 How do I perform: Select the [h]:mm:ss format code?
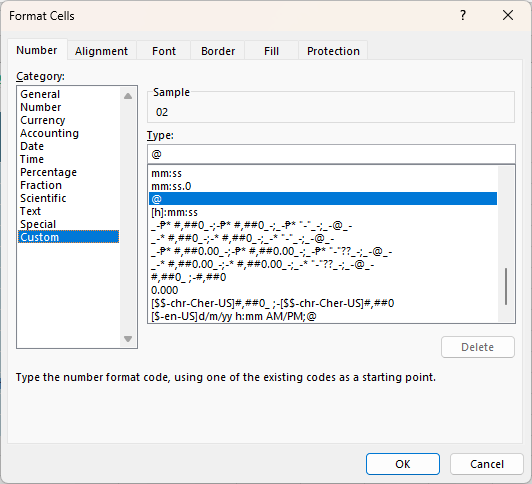323,212
